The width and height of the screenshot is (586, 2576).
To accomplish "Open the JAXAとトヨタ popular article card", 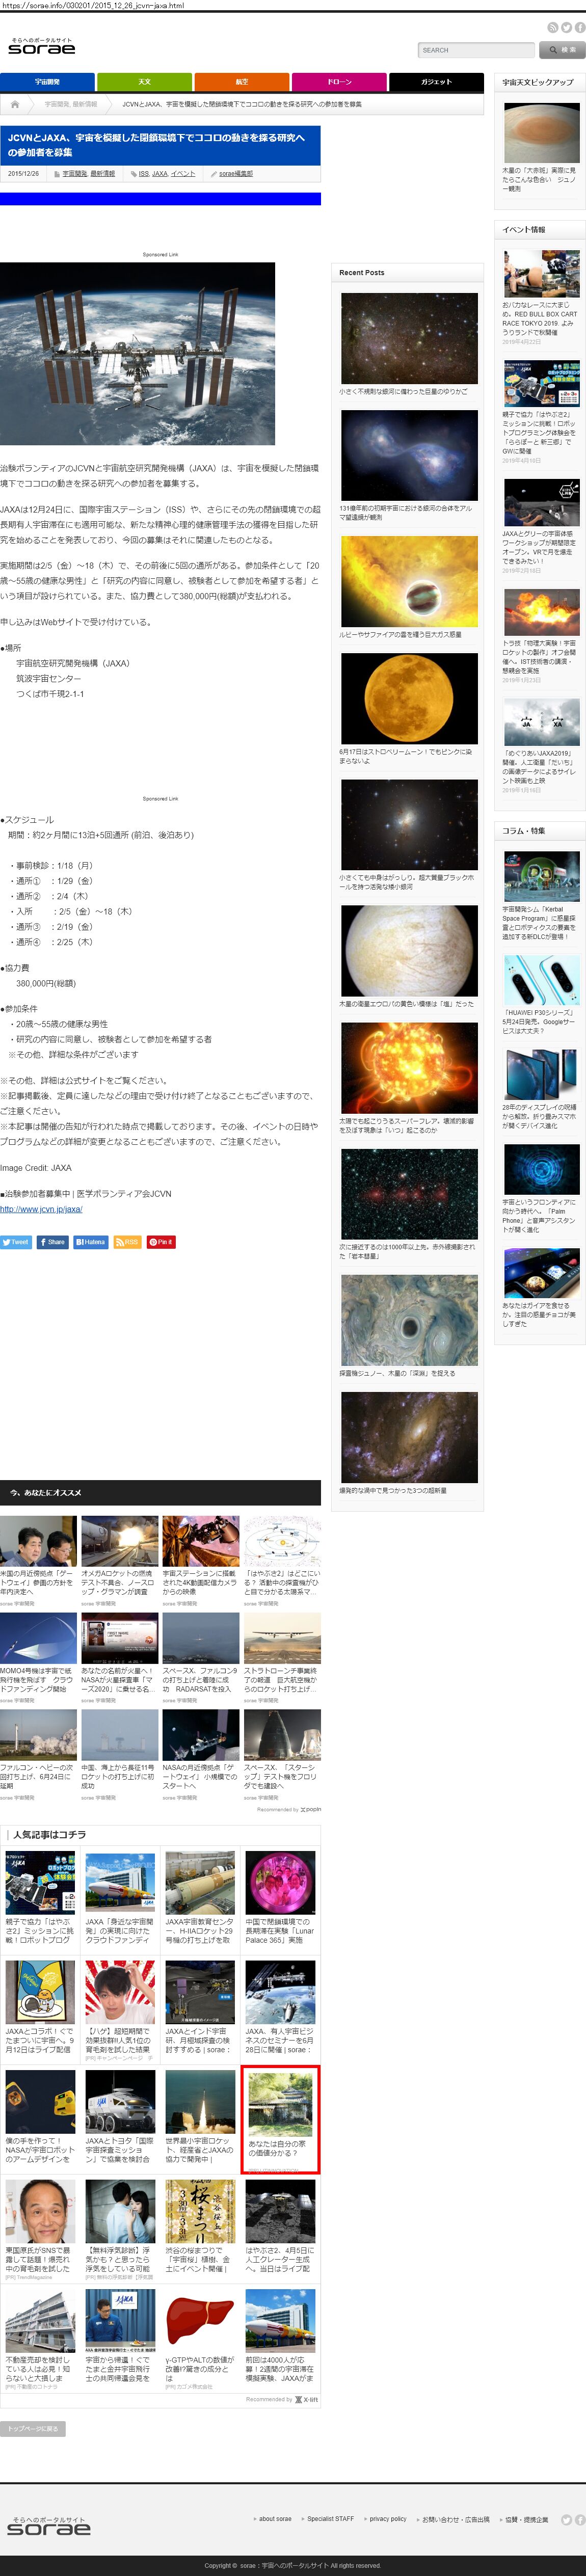I will [120, 2118].
